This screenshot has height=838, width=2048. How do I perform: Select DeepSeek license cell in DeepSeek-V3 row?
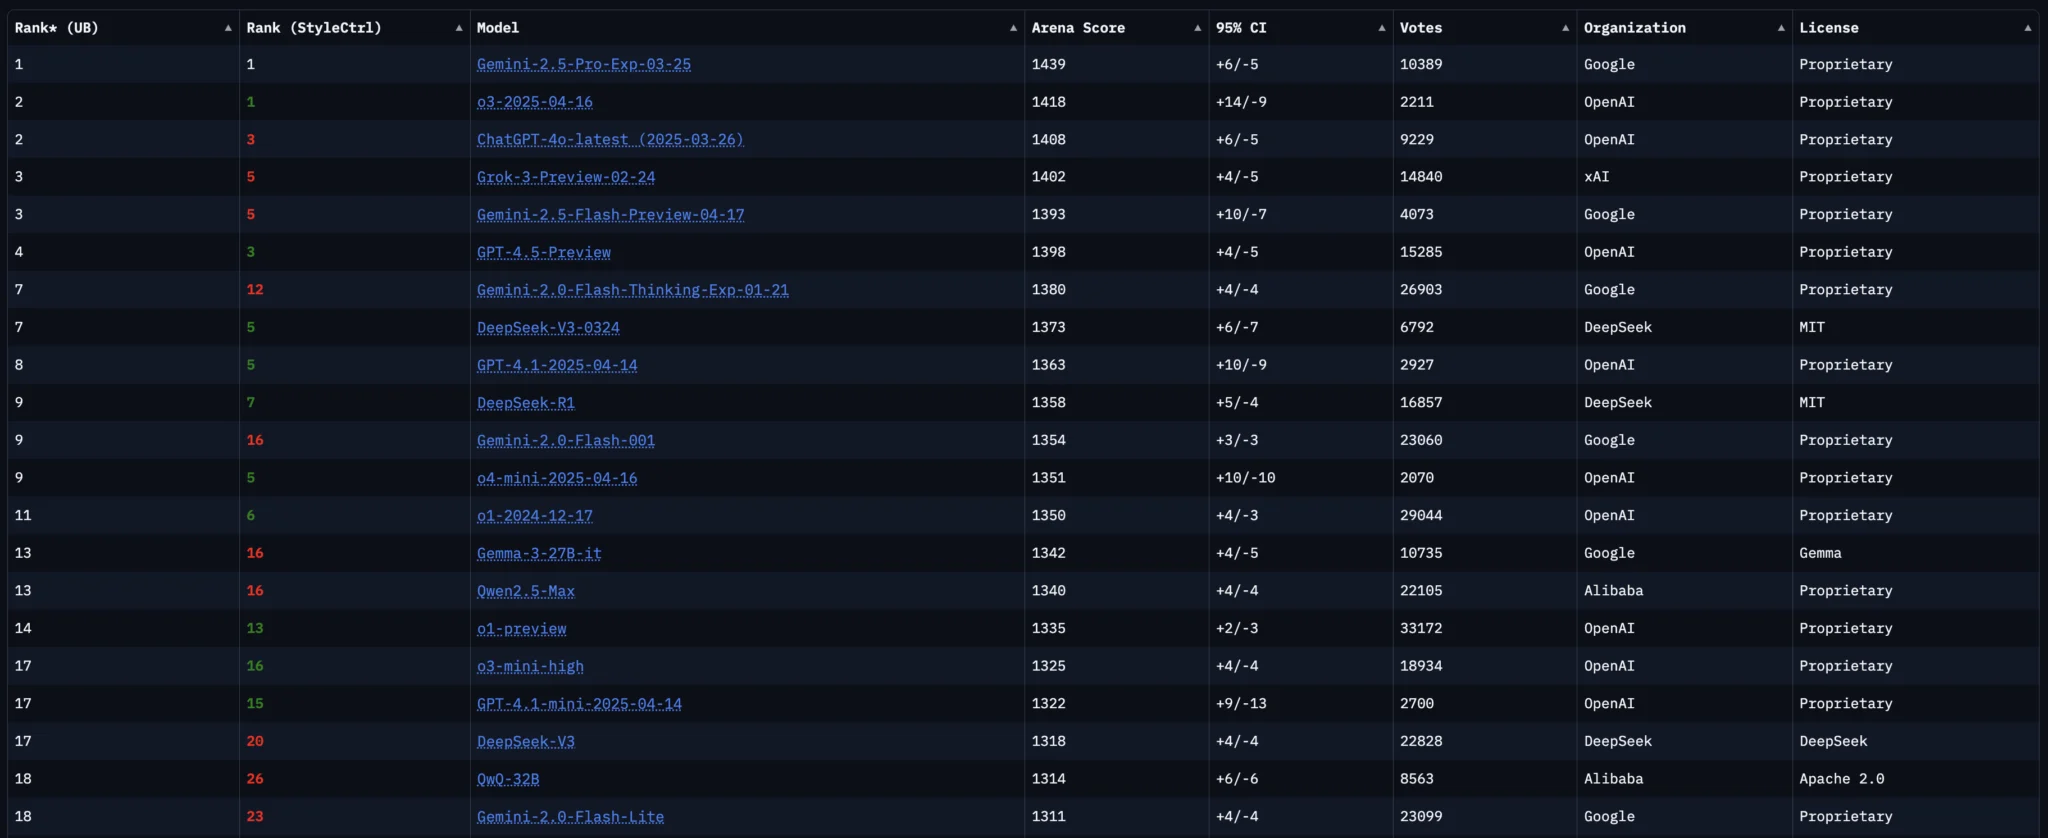1833,742
